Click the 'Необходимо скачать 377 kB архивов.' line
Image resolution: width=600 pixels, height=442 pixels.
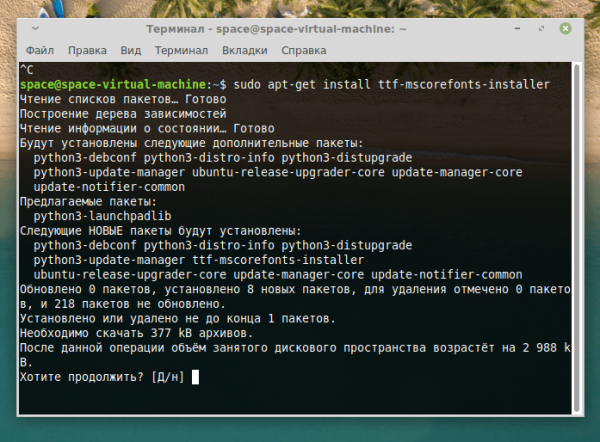pyautogui.click(x=136, y=333)
